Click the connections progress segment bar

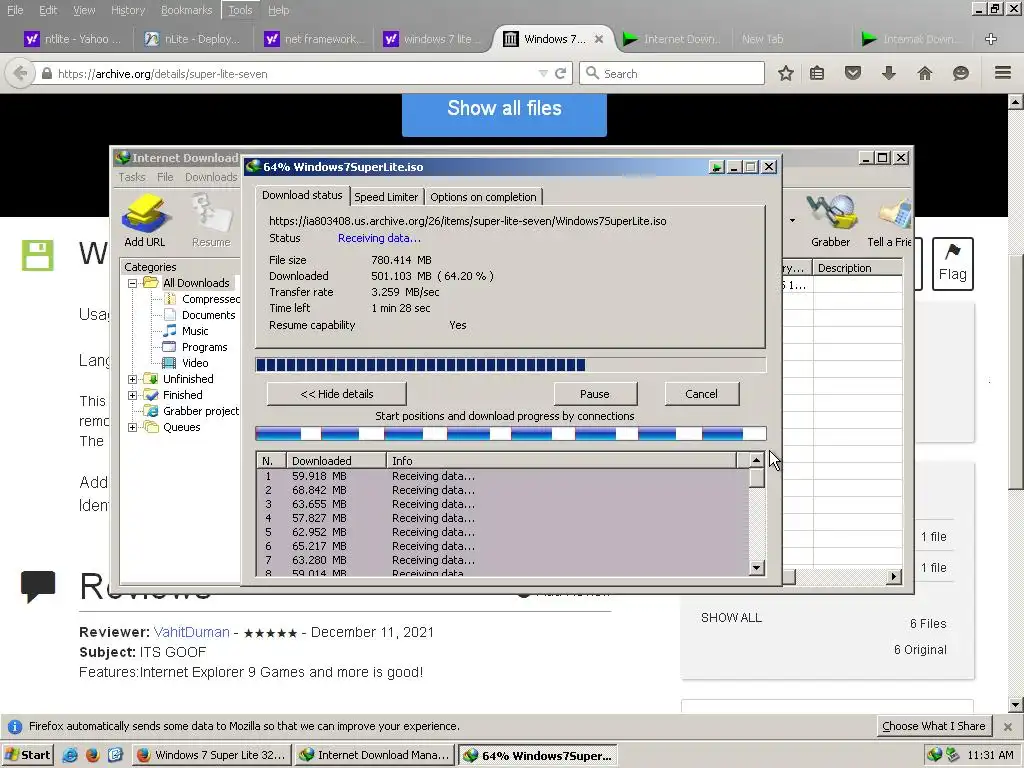pos(511,433)
